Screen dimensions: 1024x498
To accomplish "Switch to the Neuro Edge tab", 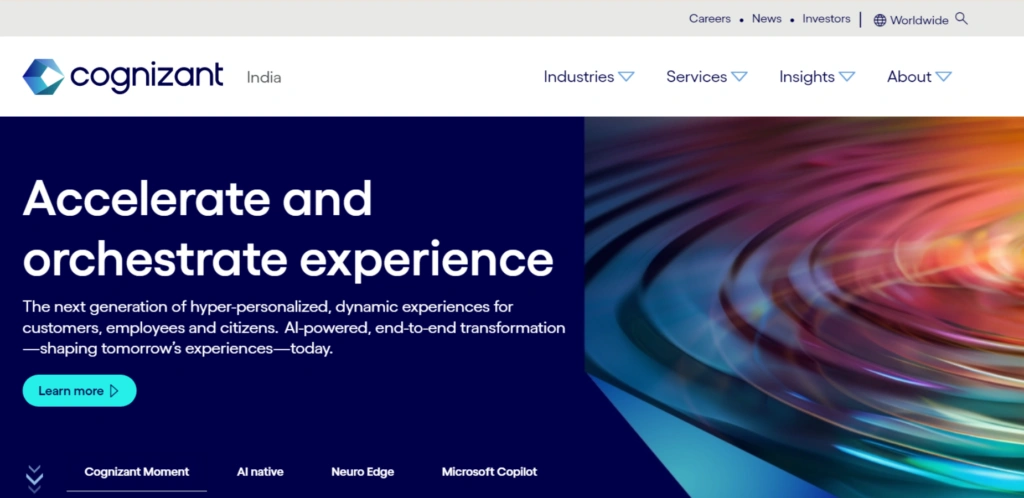I will click(362, 472).
